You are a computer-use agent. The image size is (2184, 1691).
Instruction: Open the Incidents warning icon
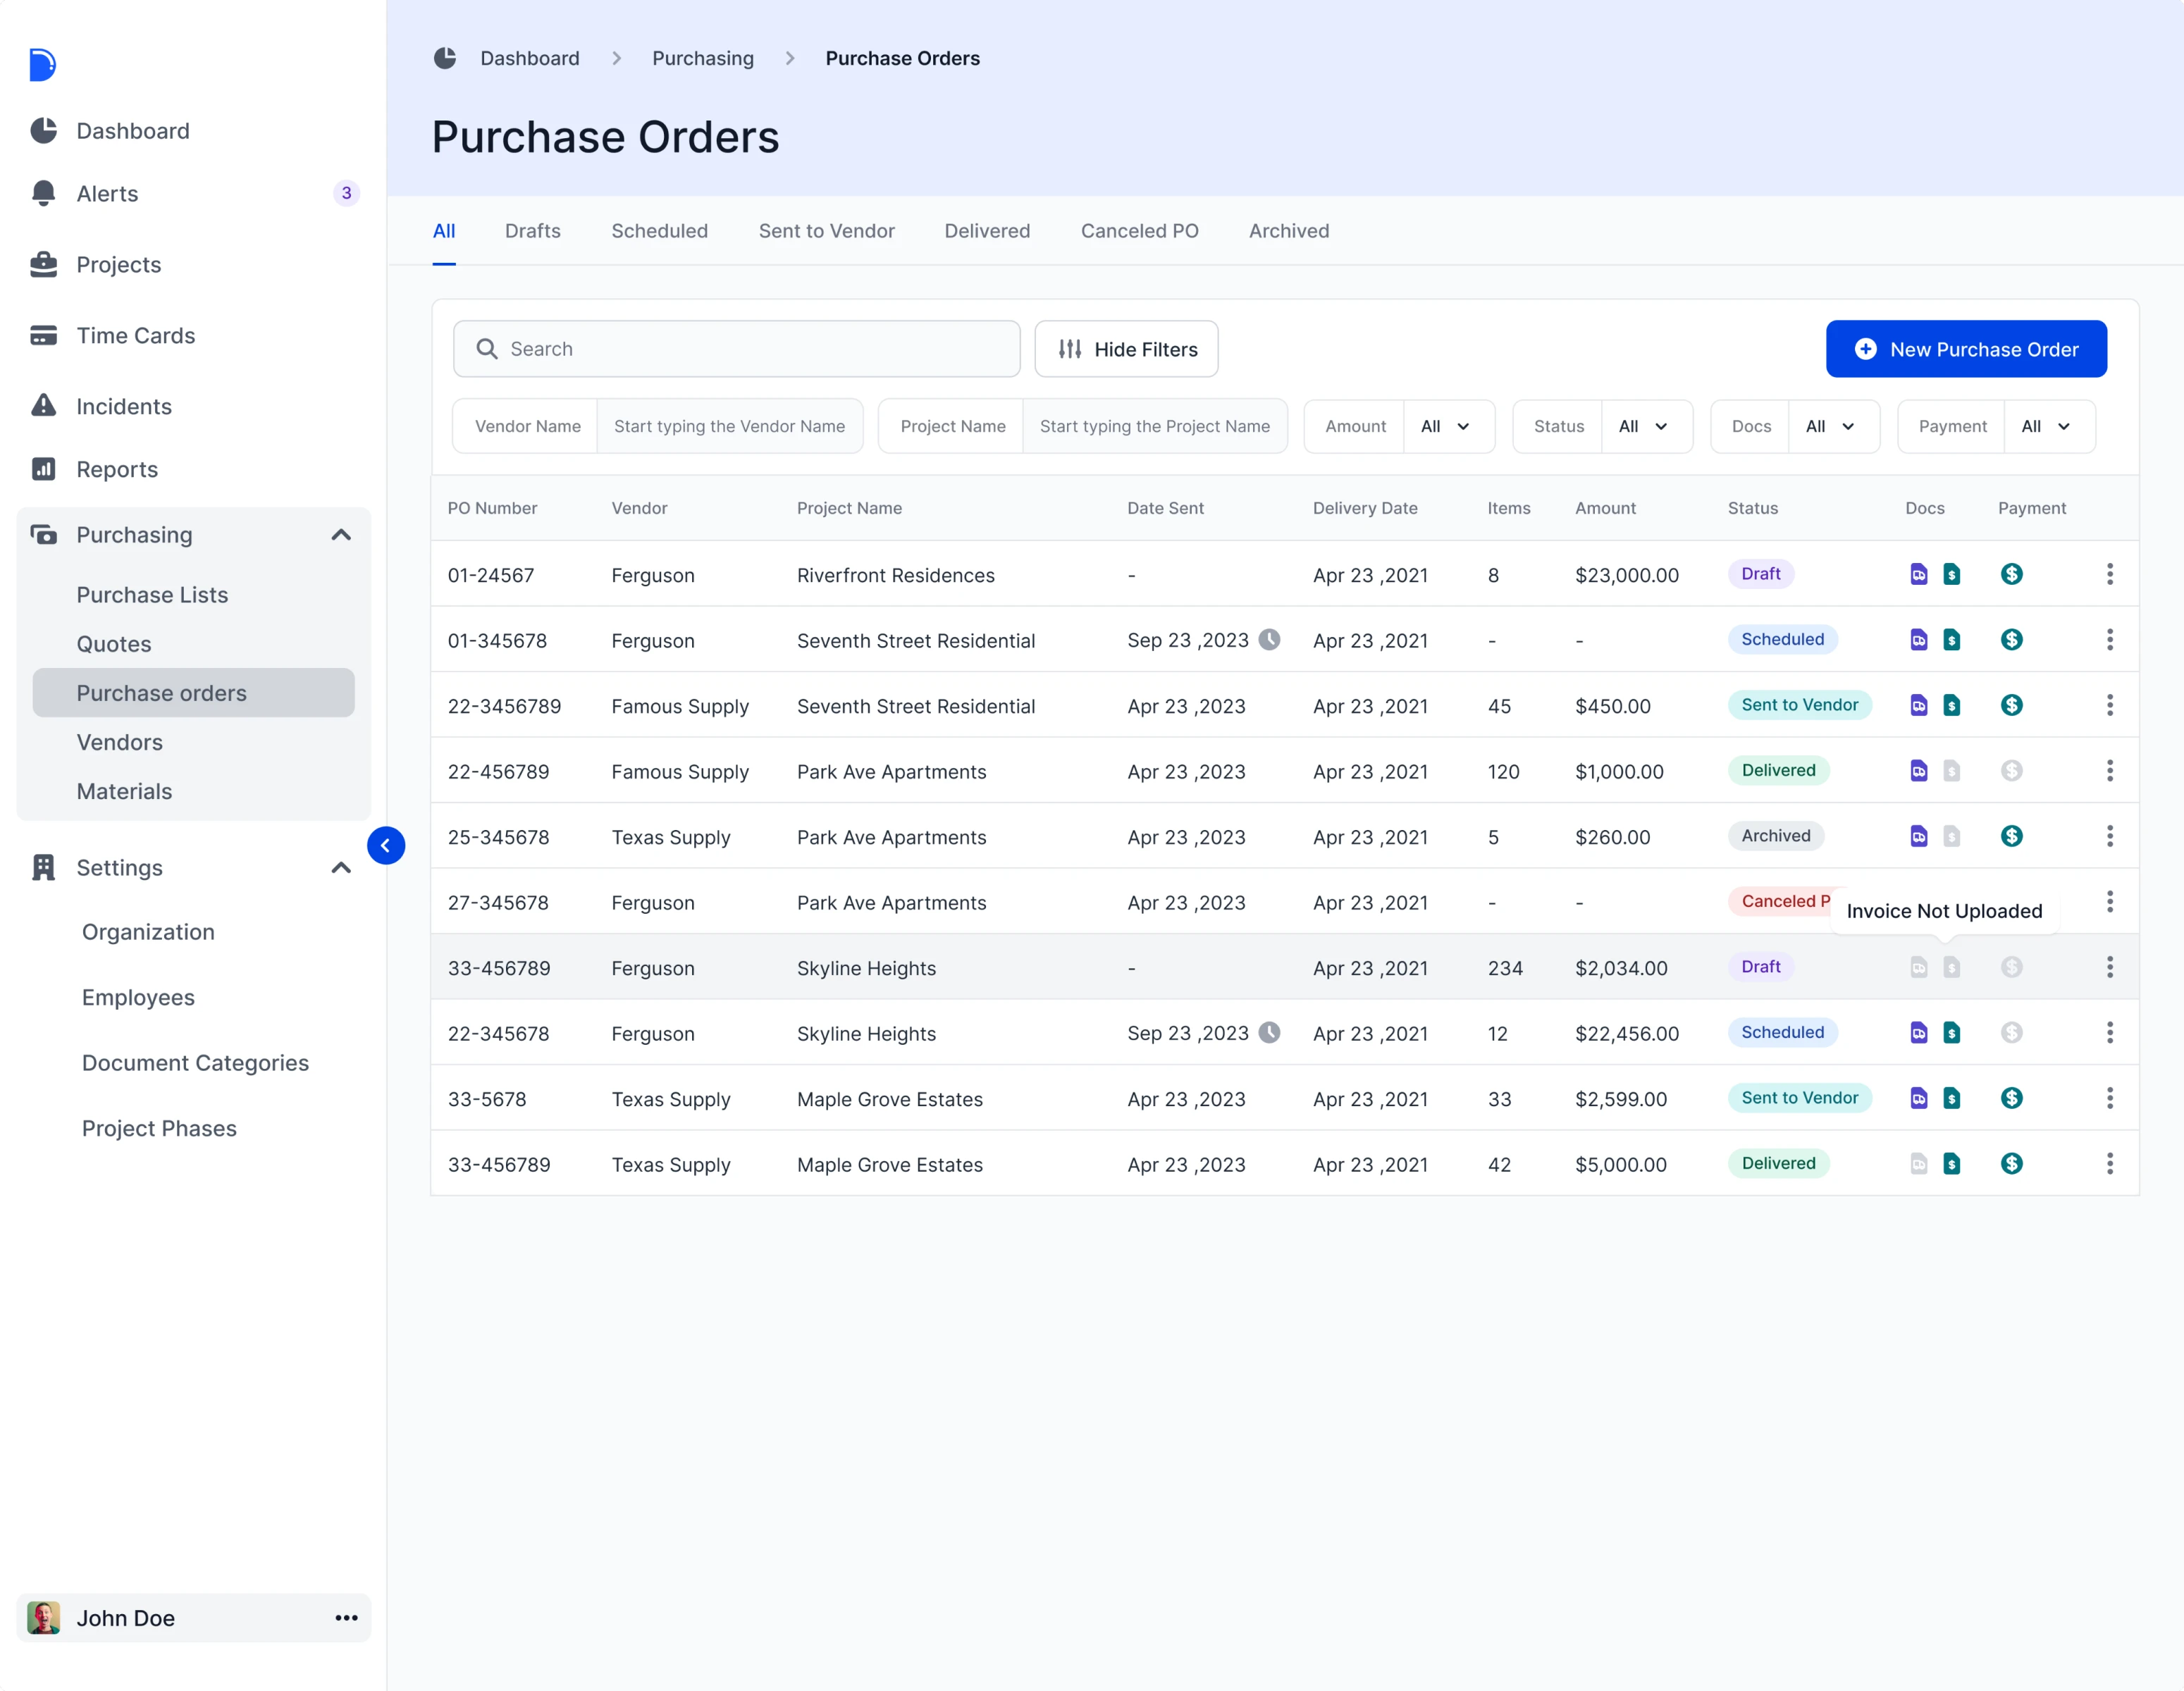pyautogui.click(x=44, y=406)
